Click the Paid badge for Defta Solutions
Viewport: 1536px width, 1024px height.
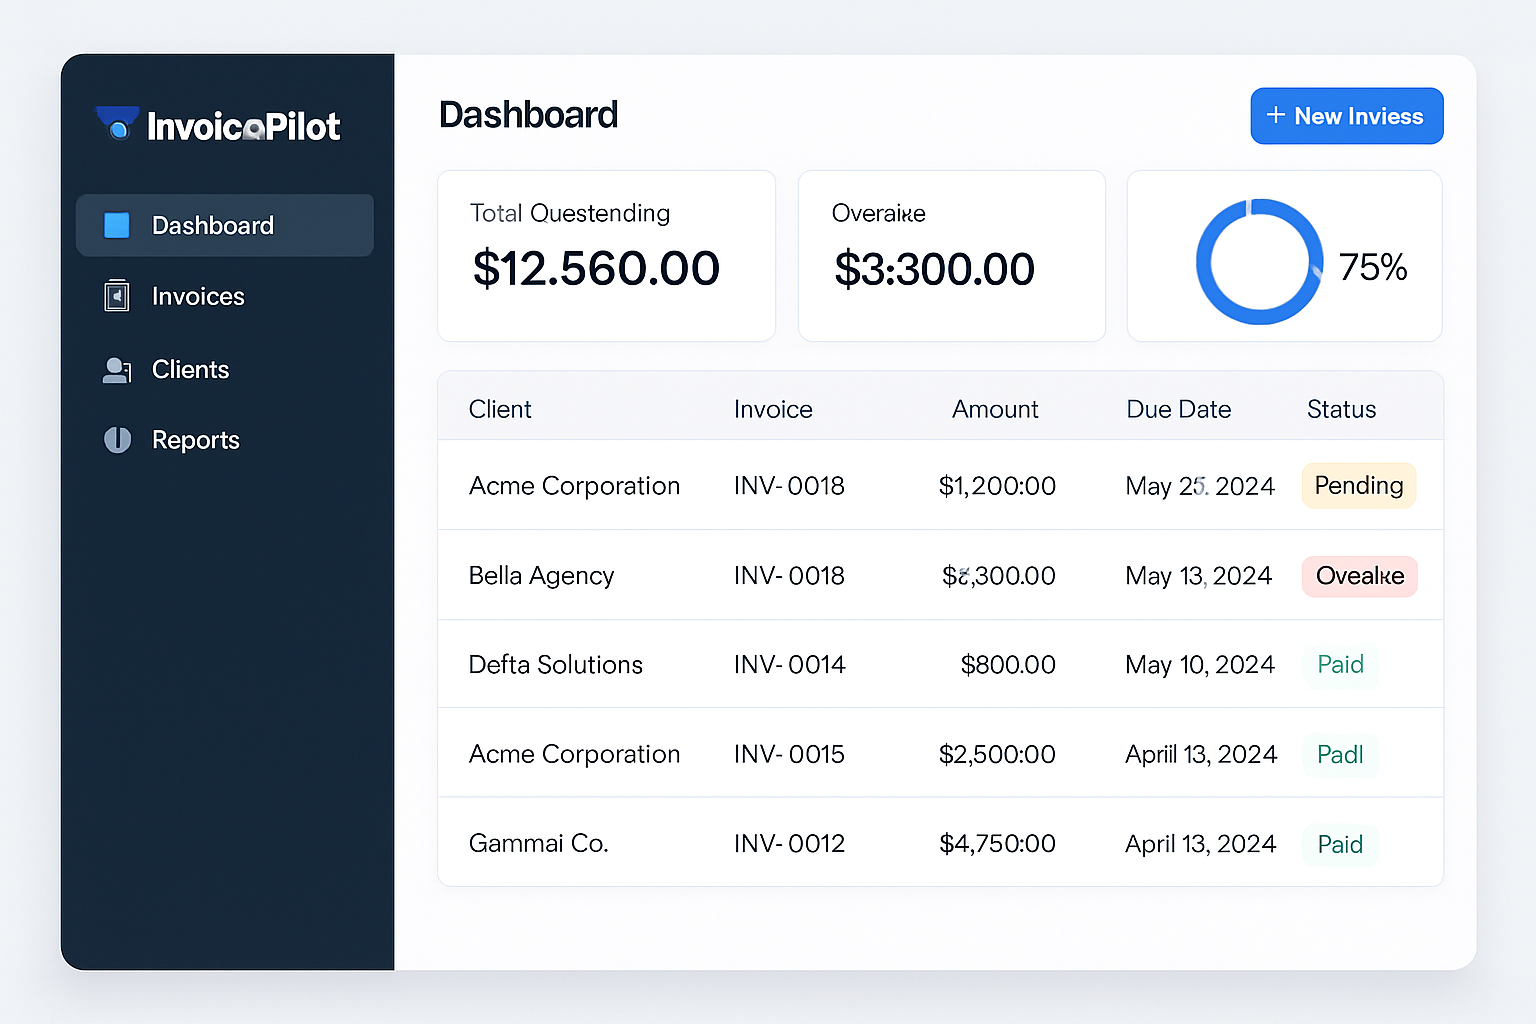(x=1340, y=664)
